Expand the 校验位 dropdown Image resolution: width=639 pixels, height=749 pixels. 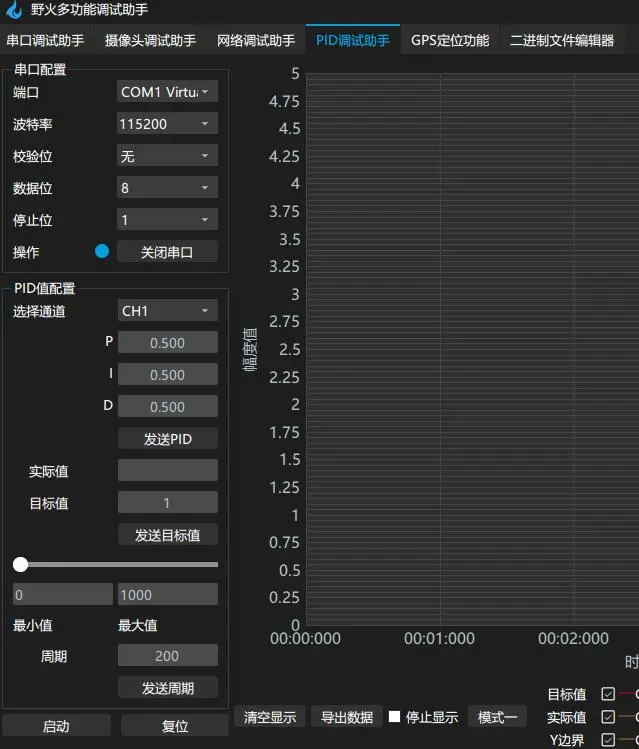(167, 156)
